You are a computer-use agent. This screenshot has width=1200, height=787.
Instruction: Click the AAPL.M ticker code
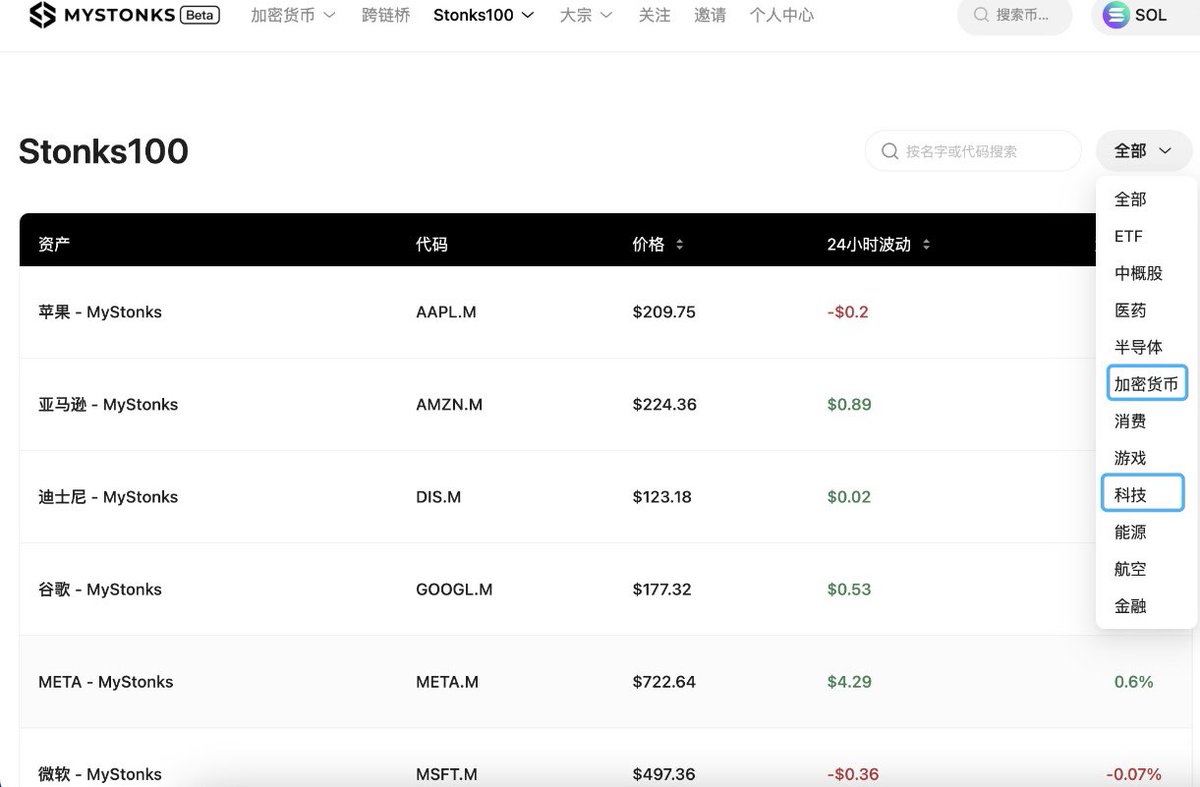coord(446,312)
